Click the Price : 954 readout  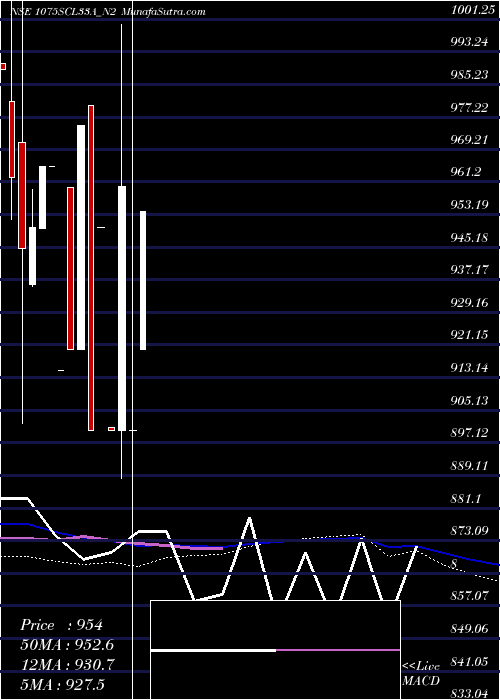point(62,625)
